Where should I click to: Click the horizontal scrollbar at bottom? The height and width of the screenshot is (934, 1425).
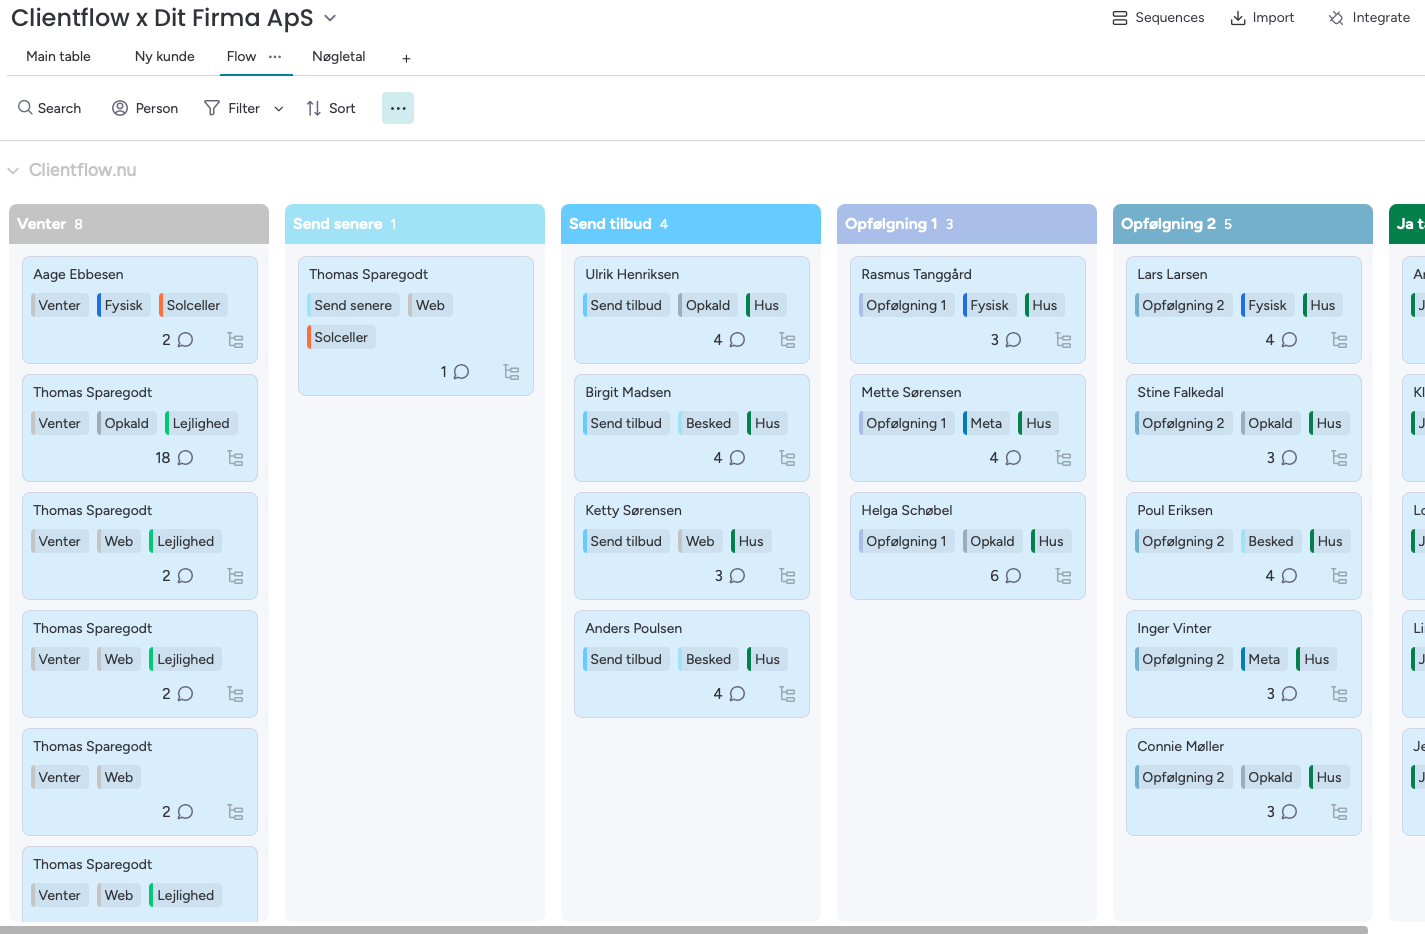tap(684, 930)
